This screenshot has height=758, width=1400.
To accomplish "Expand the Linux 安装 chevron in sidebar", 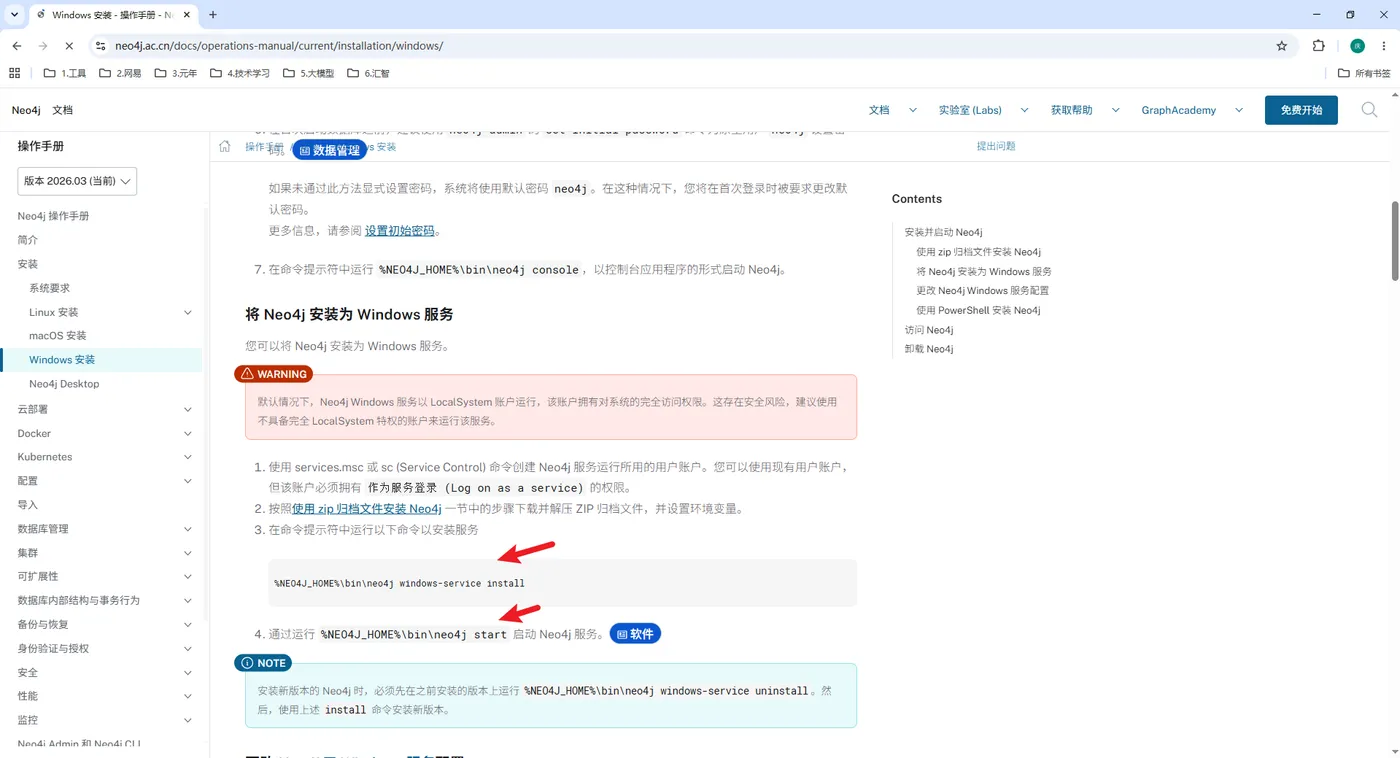I will click(188, 313).
